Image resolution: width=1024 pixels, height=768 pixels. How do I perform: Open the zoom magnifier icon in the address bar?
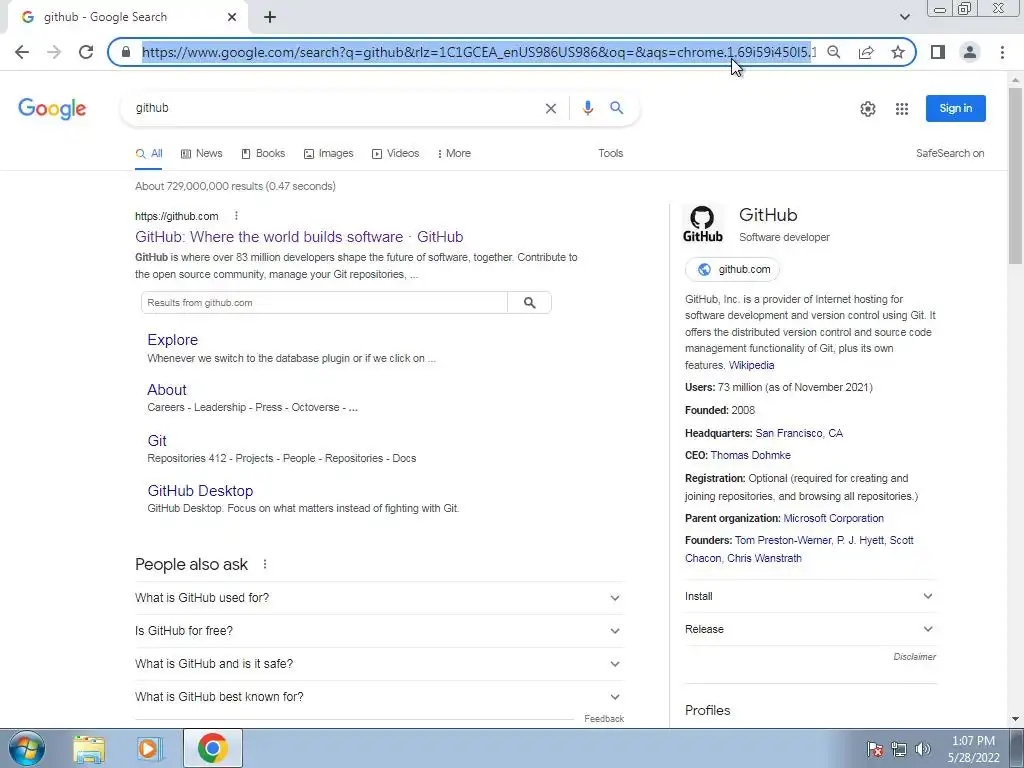tap(834, 52)
